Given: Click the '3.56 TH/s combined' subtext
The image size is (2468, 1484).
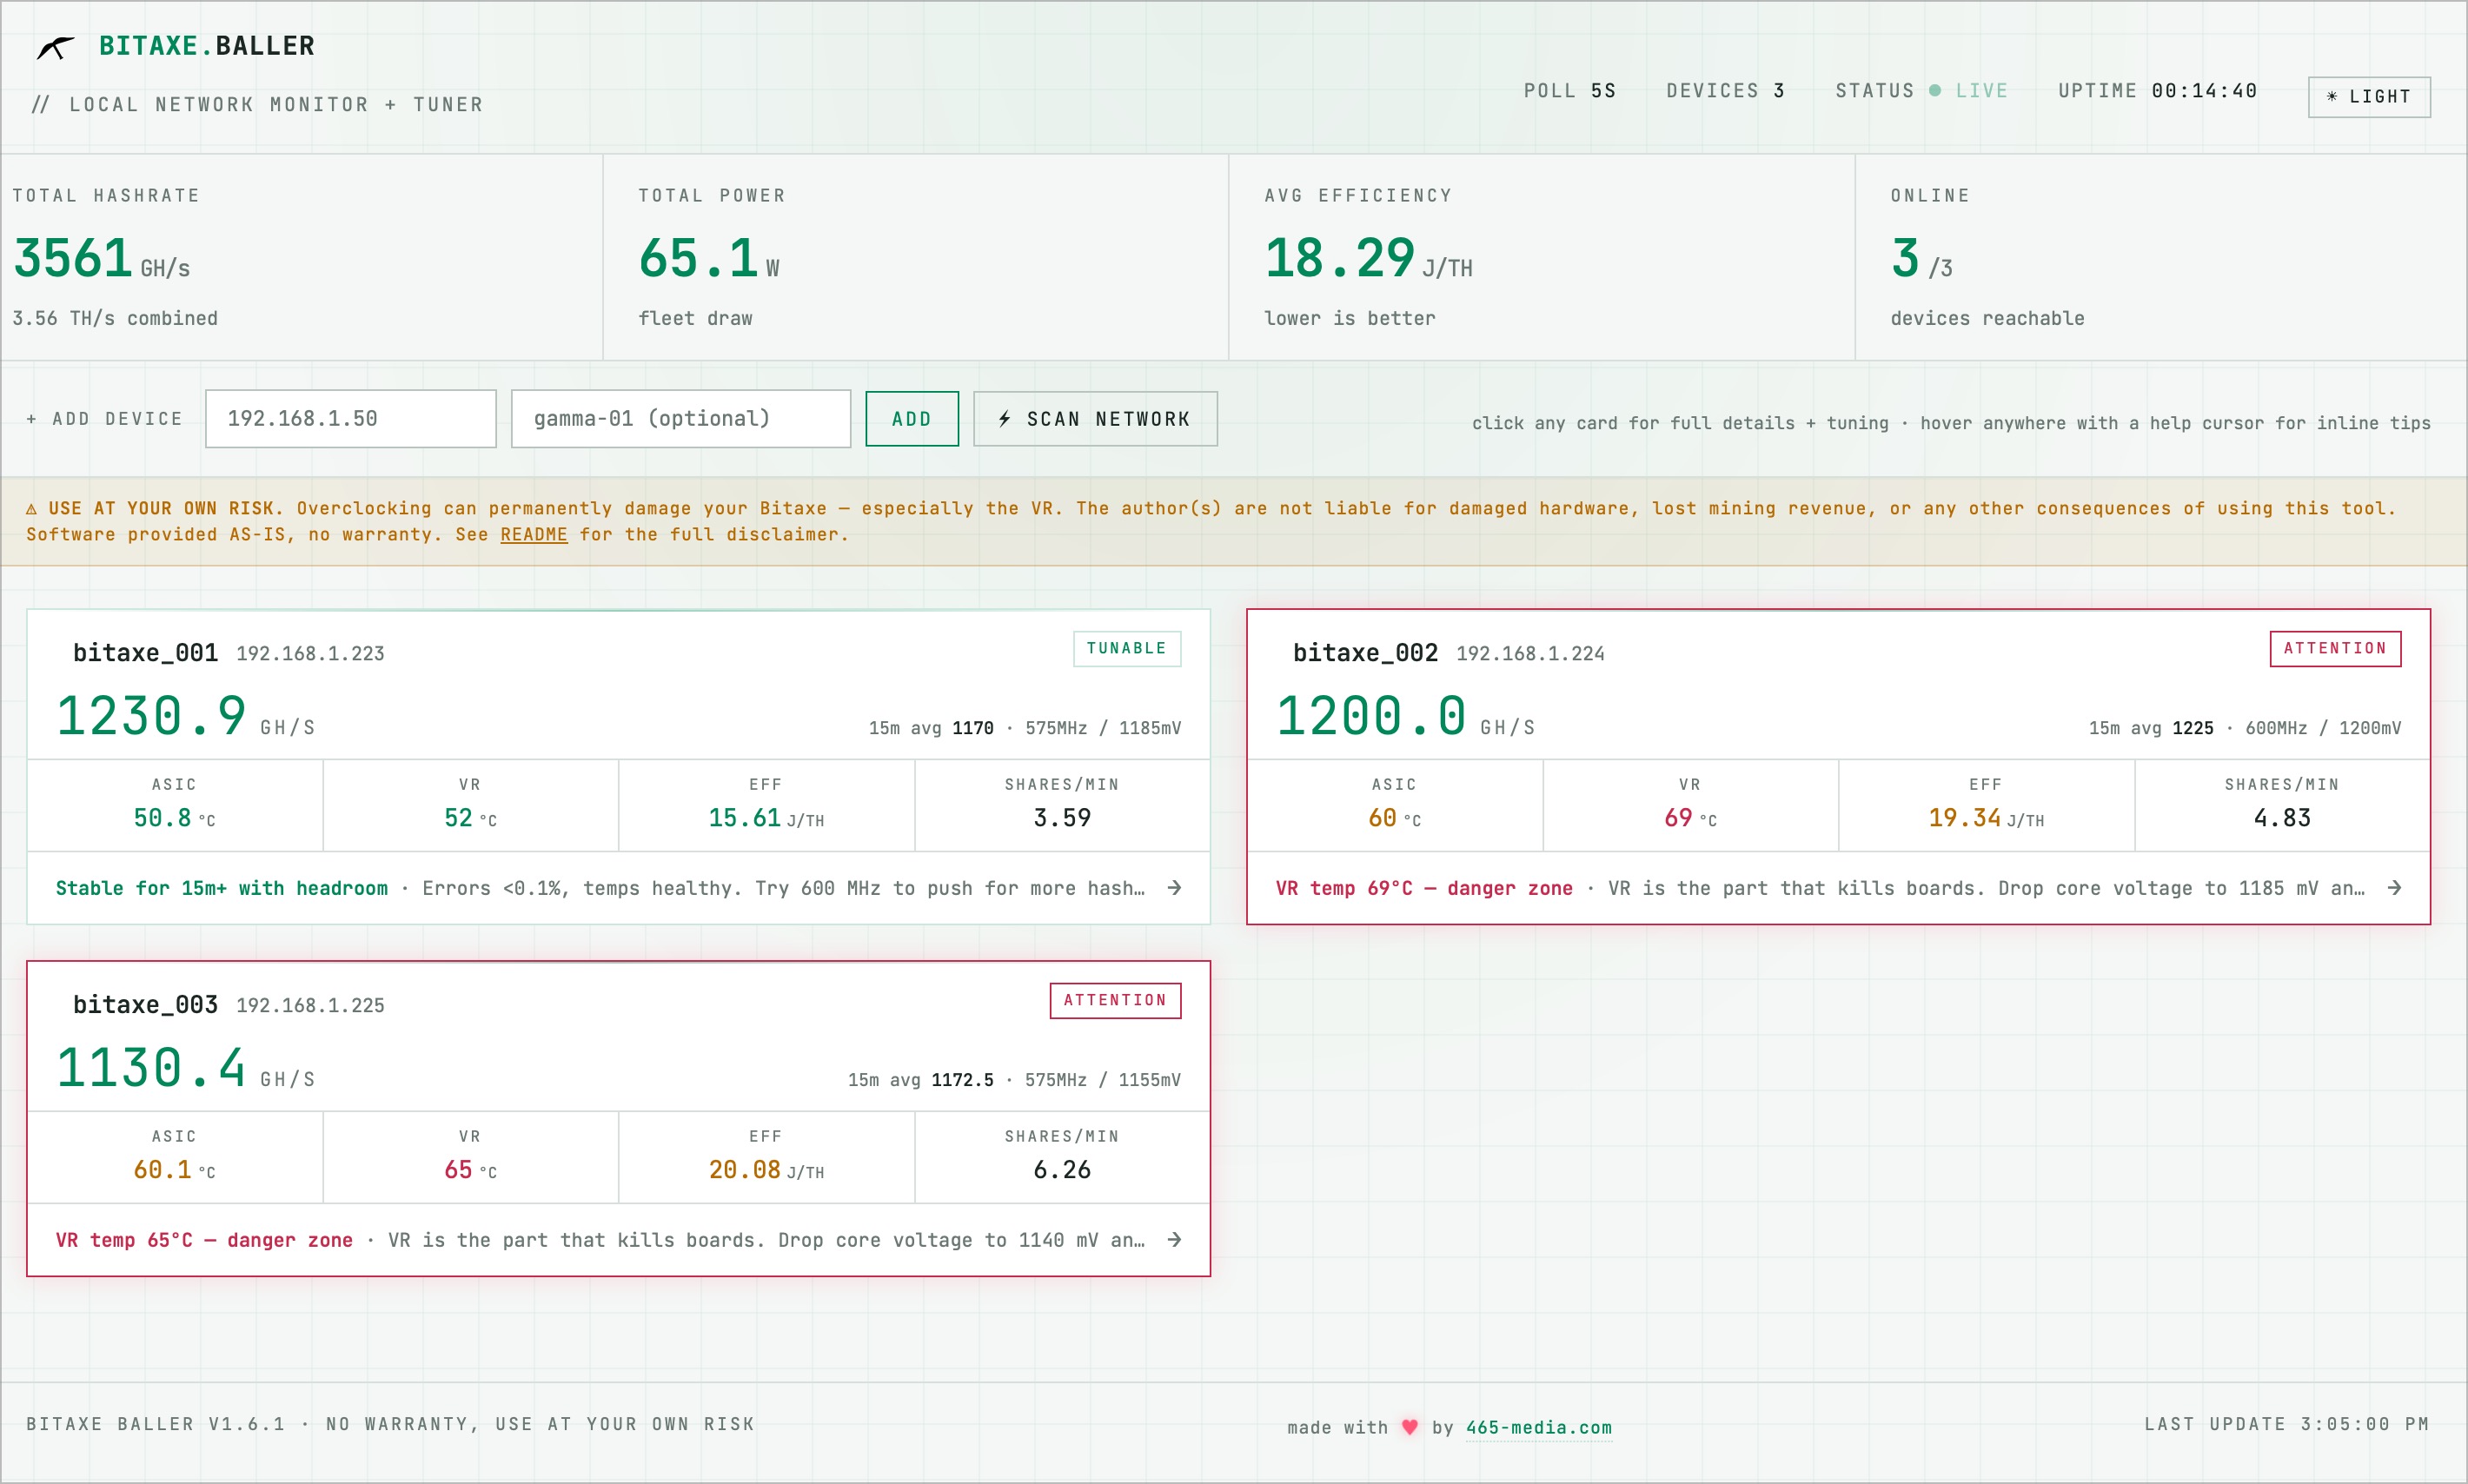Looking at the screenshot, I should (x=115, y=319).
